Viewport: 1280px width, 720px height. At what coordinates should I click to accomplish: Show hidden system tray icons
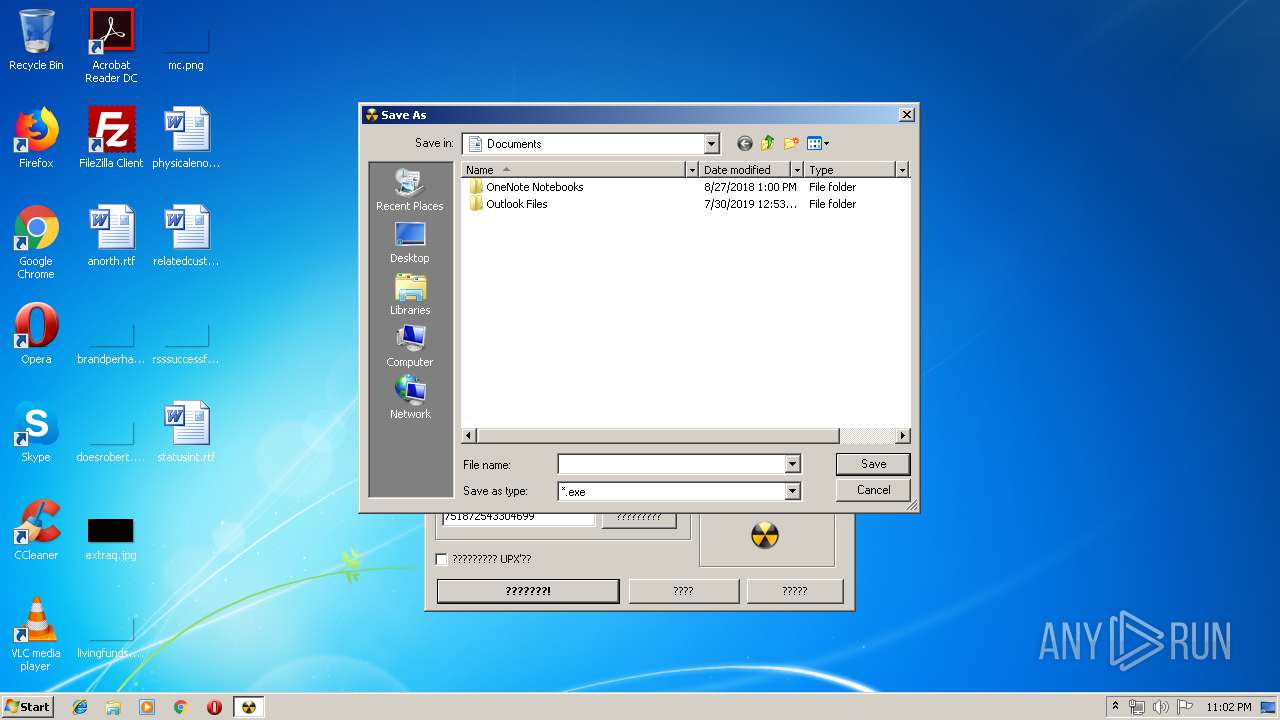coord(1115,707)
